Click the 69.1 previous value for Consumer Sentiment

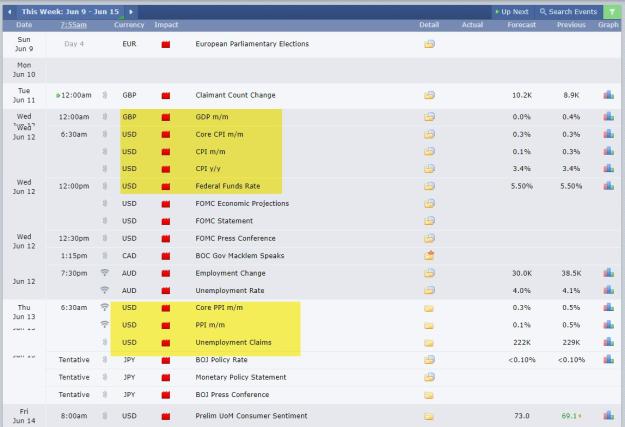[569, 416]
